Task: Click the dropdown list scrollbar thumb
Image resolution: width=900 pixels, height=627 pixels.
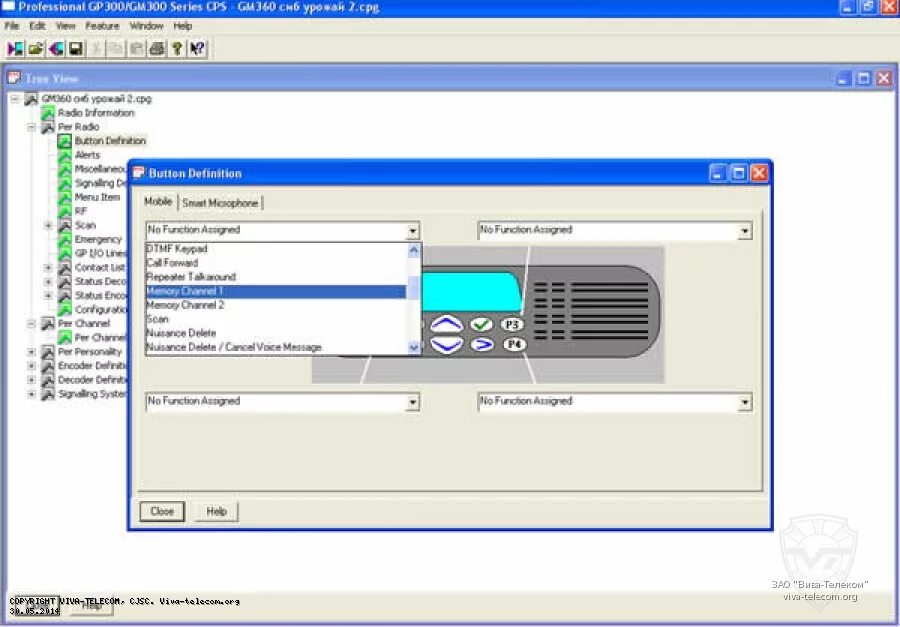Action: tap(414, 288)
